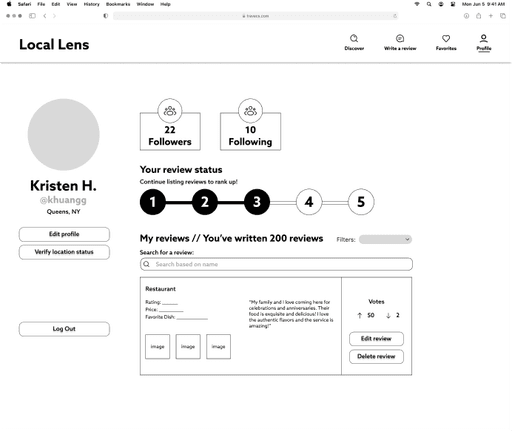Screen dimensions: 512x431
Task: Open the 22 Followers card
Action: (170, 131)
